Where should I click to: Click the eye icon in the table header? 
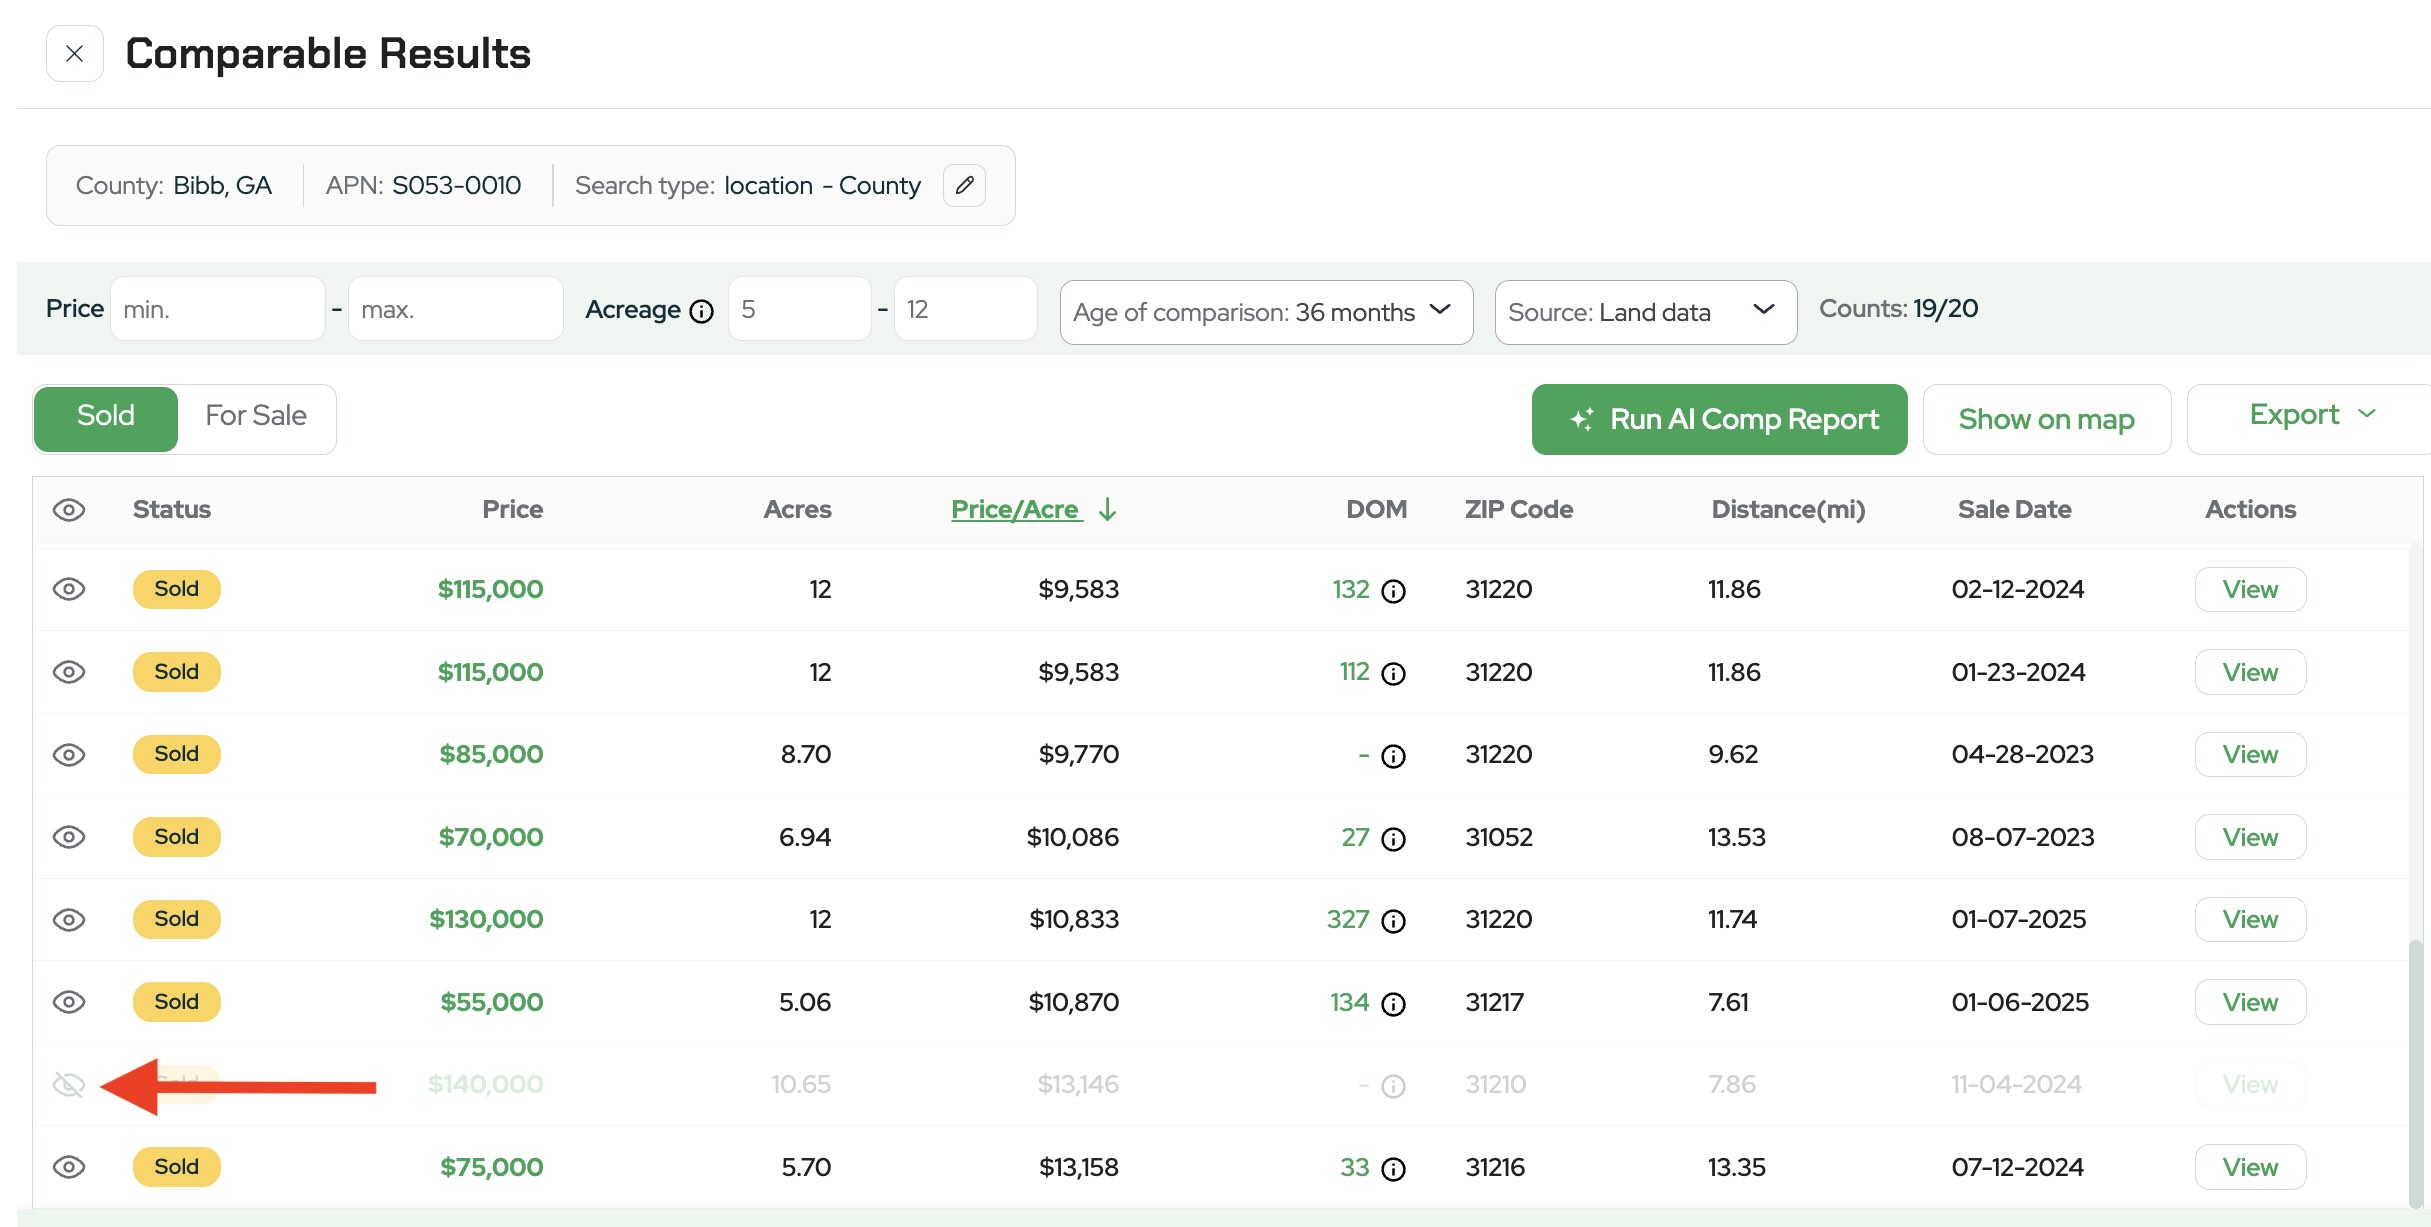coord(69,510)
